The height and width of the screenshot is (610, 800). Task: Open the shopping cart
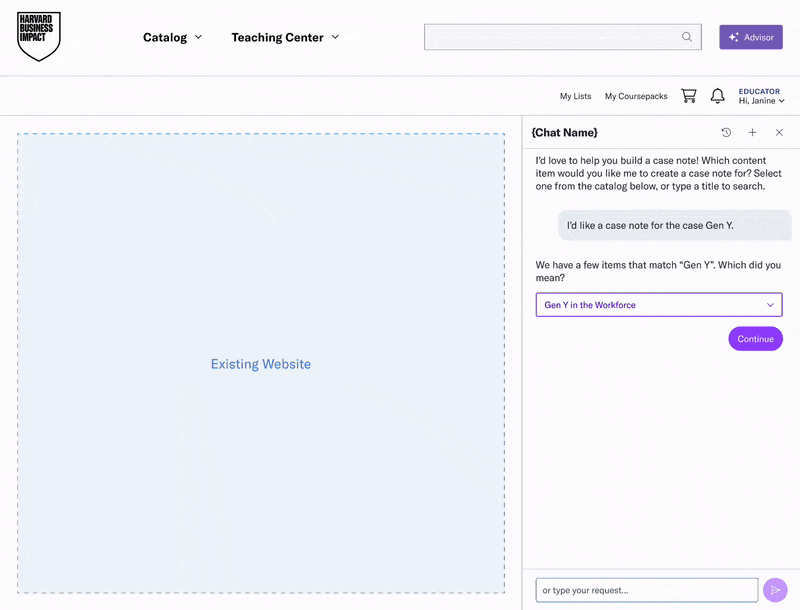coord(689,95)
